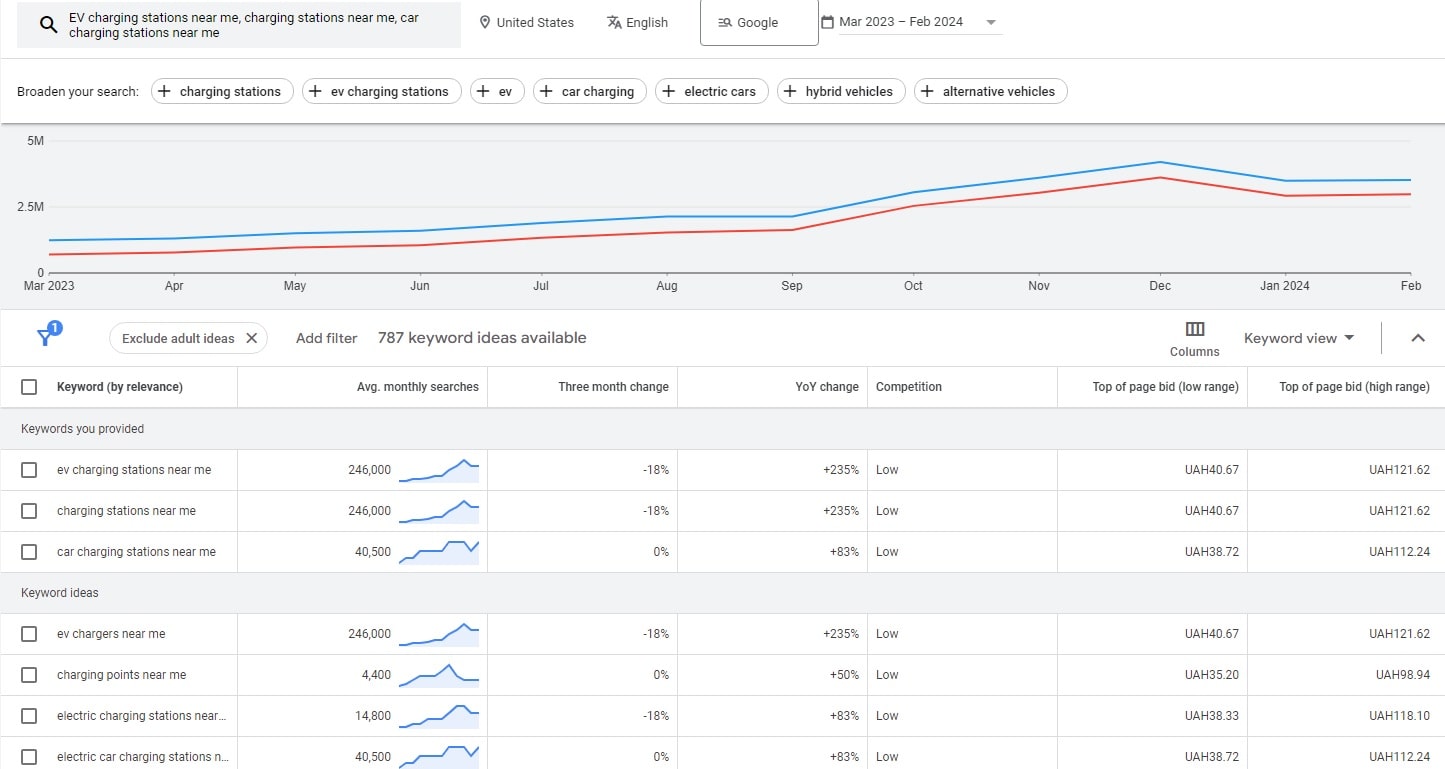
Task: Remove the Exclude adult ideas filter
Action: click(251, 338)
